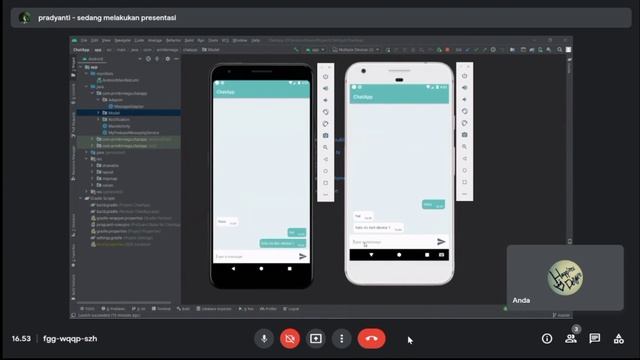Screen dimensions: 640x360
Task: Leave the call with red hang-up button
Action: tap(371, 338)
